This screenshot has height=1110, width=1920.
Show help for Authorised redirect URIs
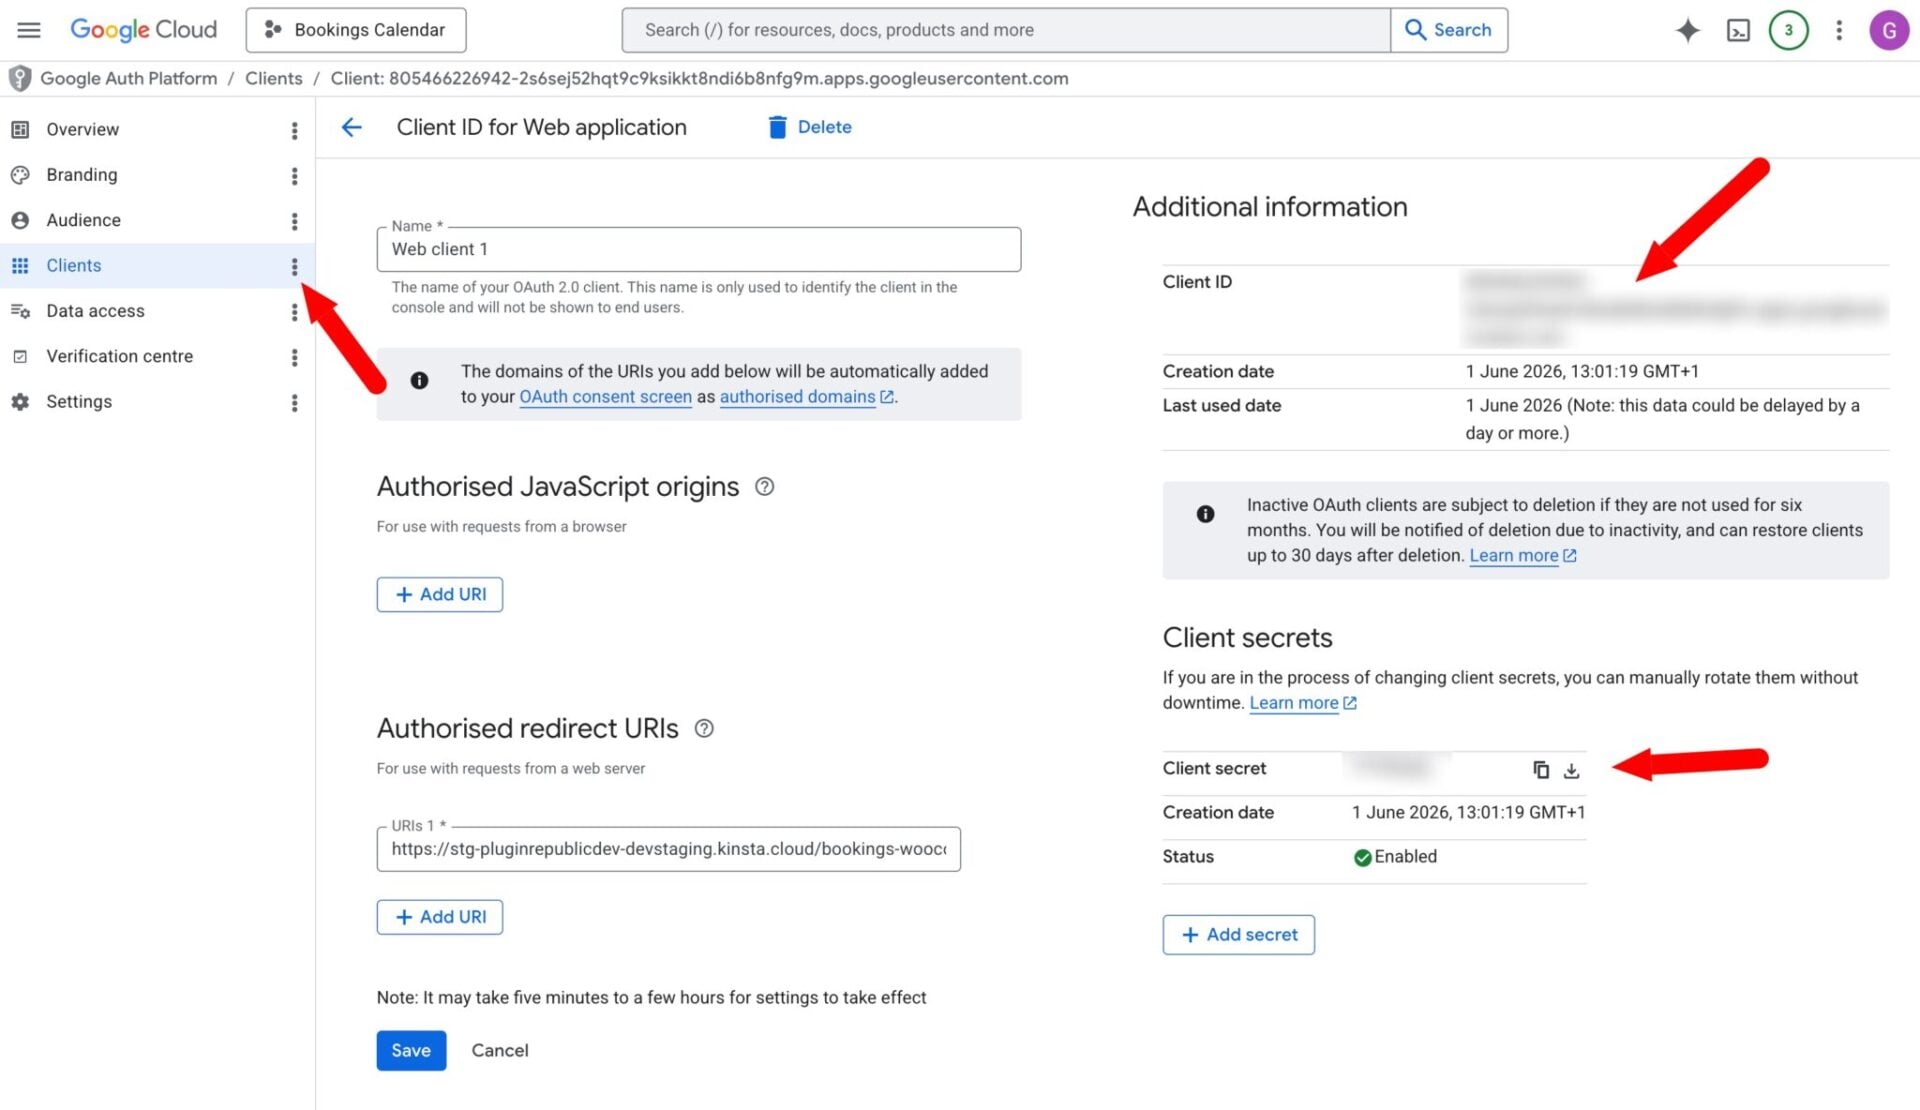704,729
